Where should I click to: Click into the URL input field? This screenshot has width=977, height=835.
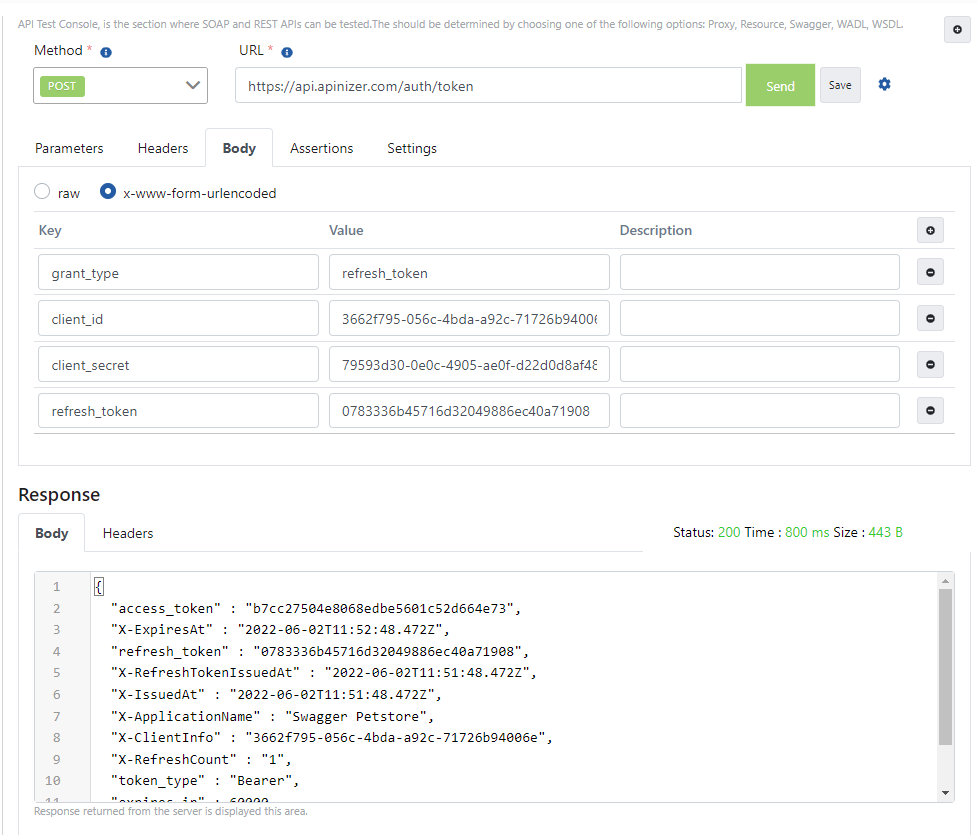click(488, 86)
